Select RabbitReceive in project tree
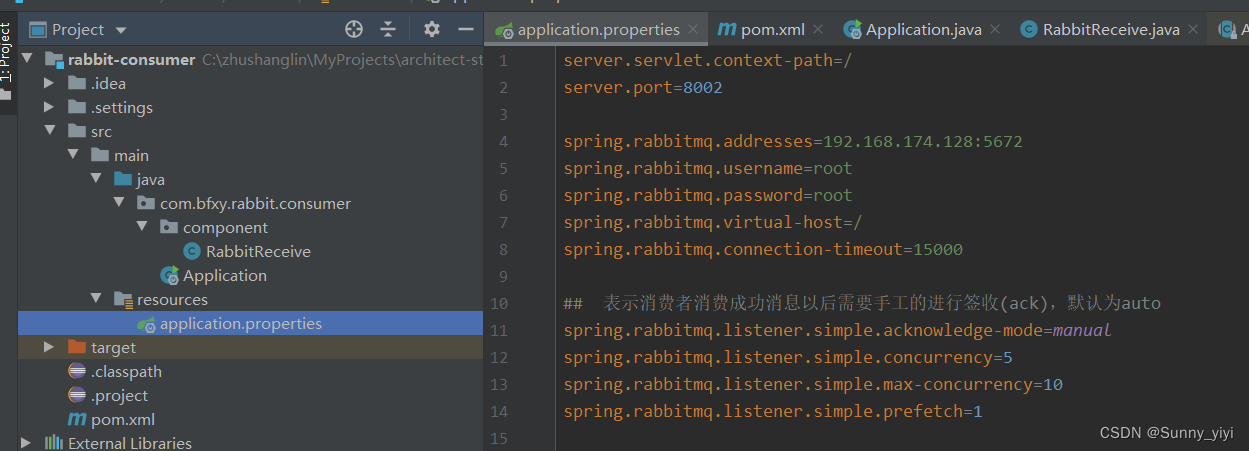 258,251
